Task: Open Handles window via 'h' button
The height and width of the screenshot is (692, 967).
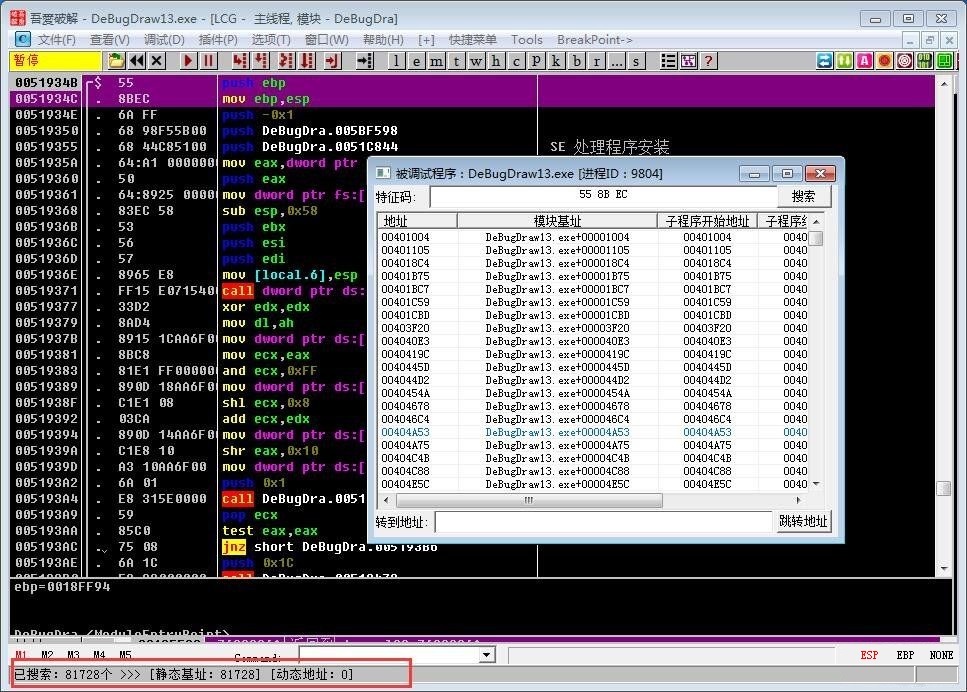Action: click(x=496, y=61)
